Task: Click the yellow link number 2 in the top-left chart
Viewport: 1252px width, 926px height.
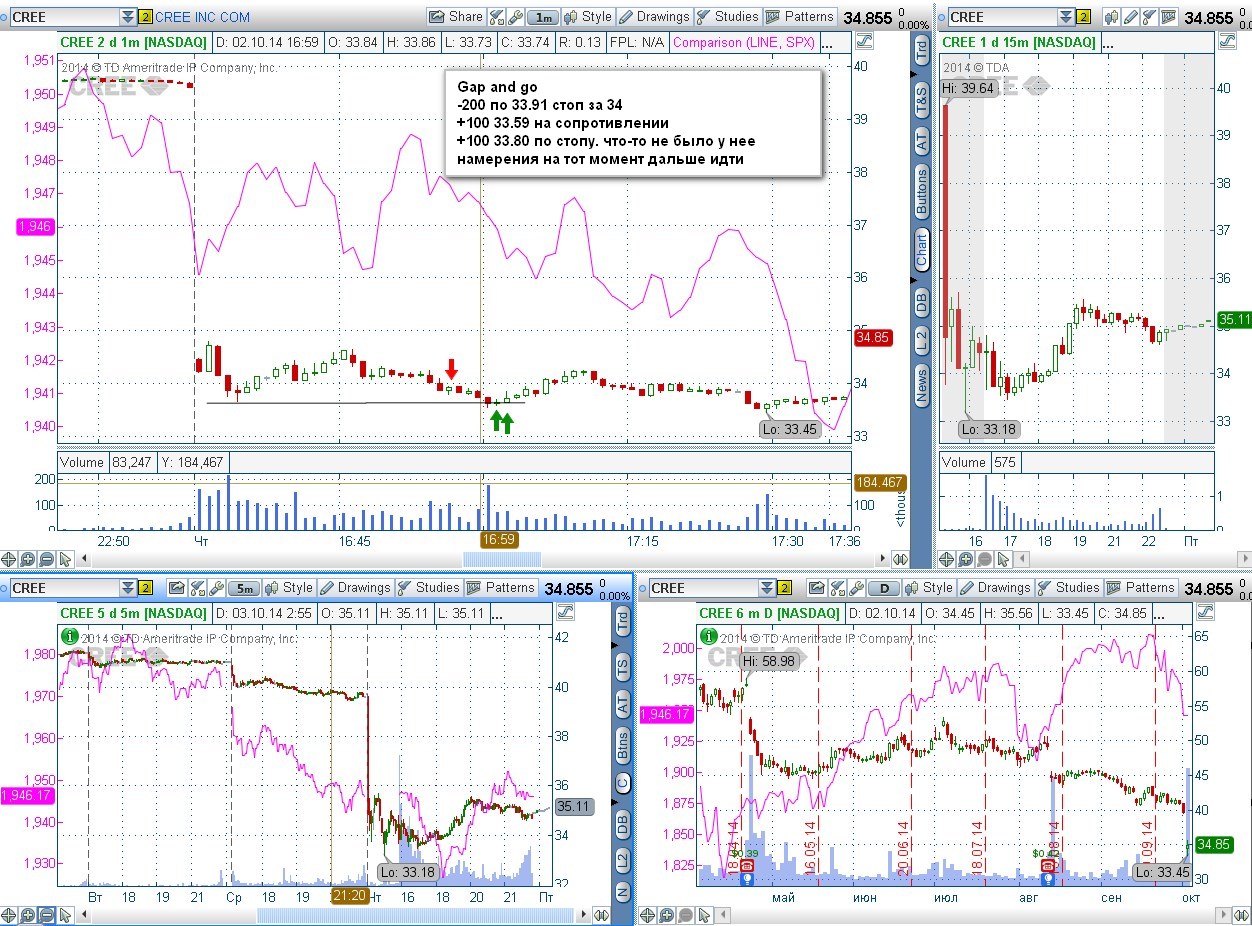Action: [145, 17]
